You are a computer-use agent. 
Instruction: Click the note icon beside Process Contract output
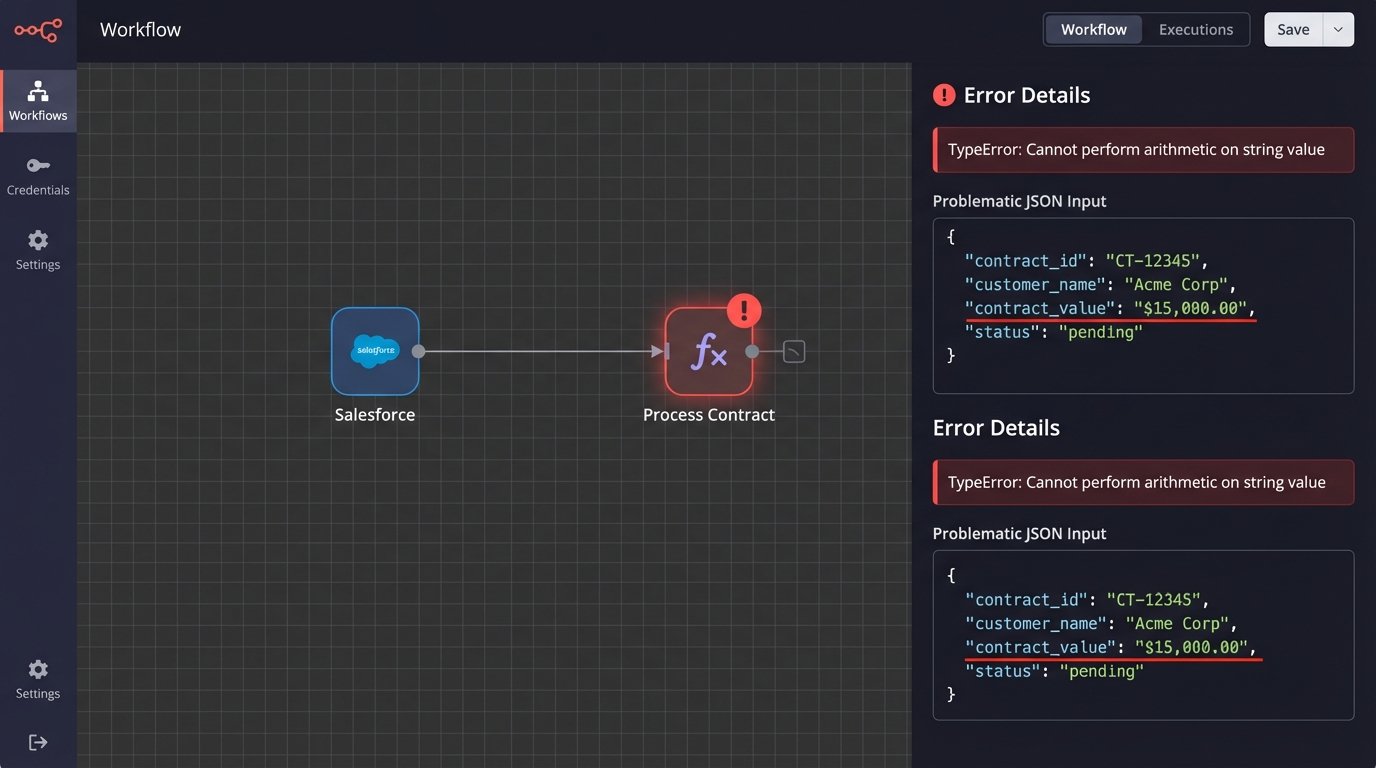coord(793,351)
